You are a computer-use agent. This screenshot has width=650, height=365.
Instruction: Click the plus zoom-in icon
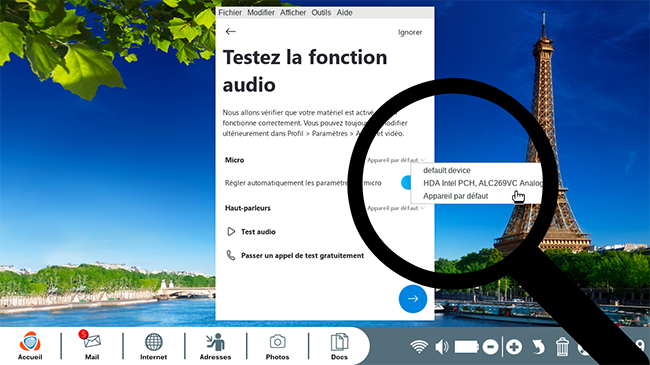point(514,347)
